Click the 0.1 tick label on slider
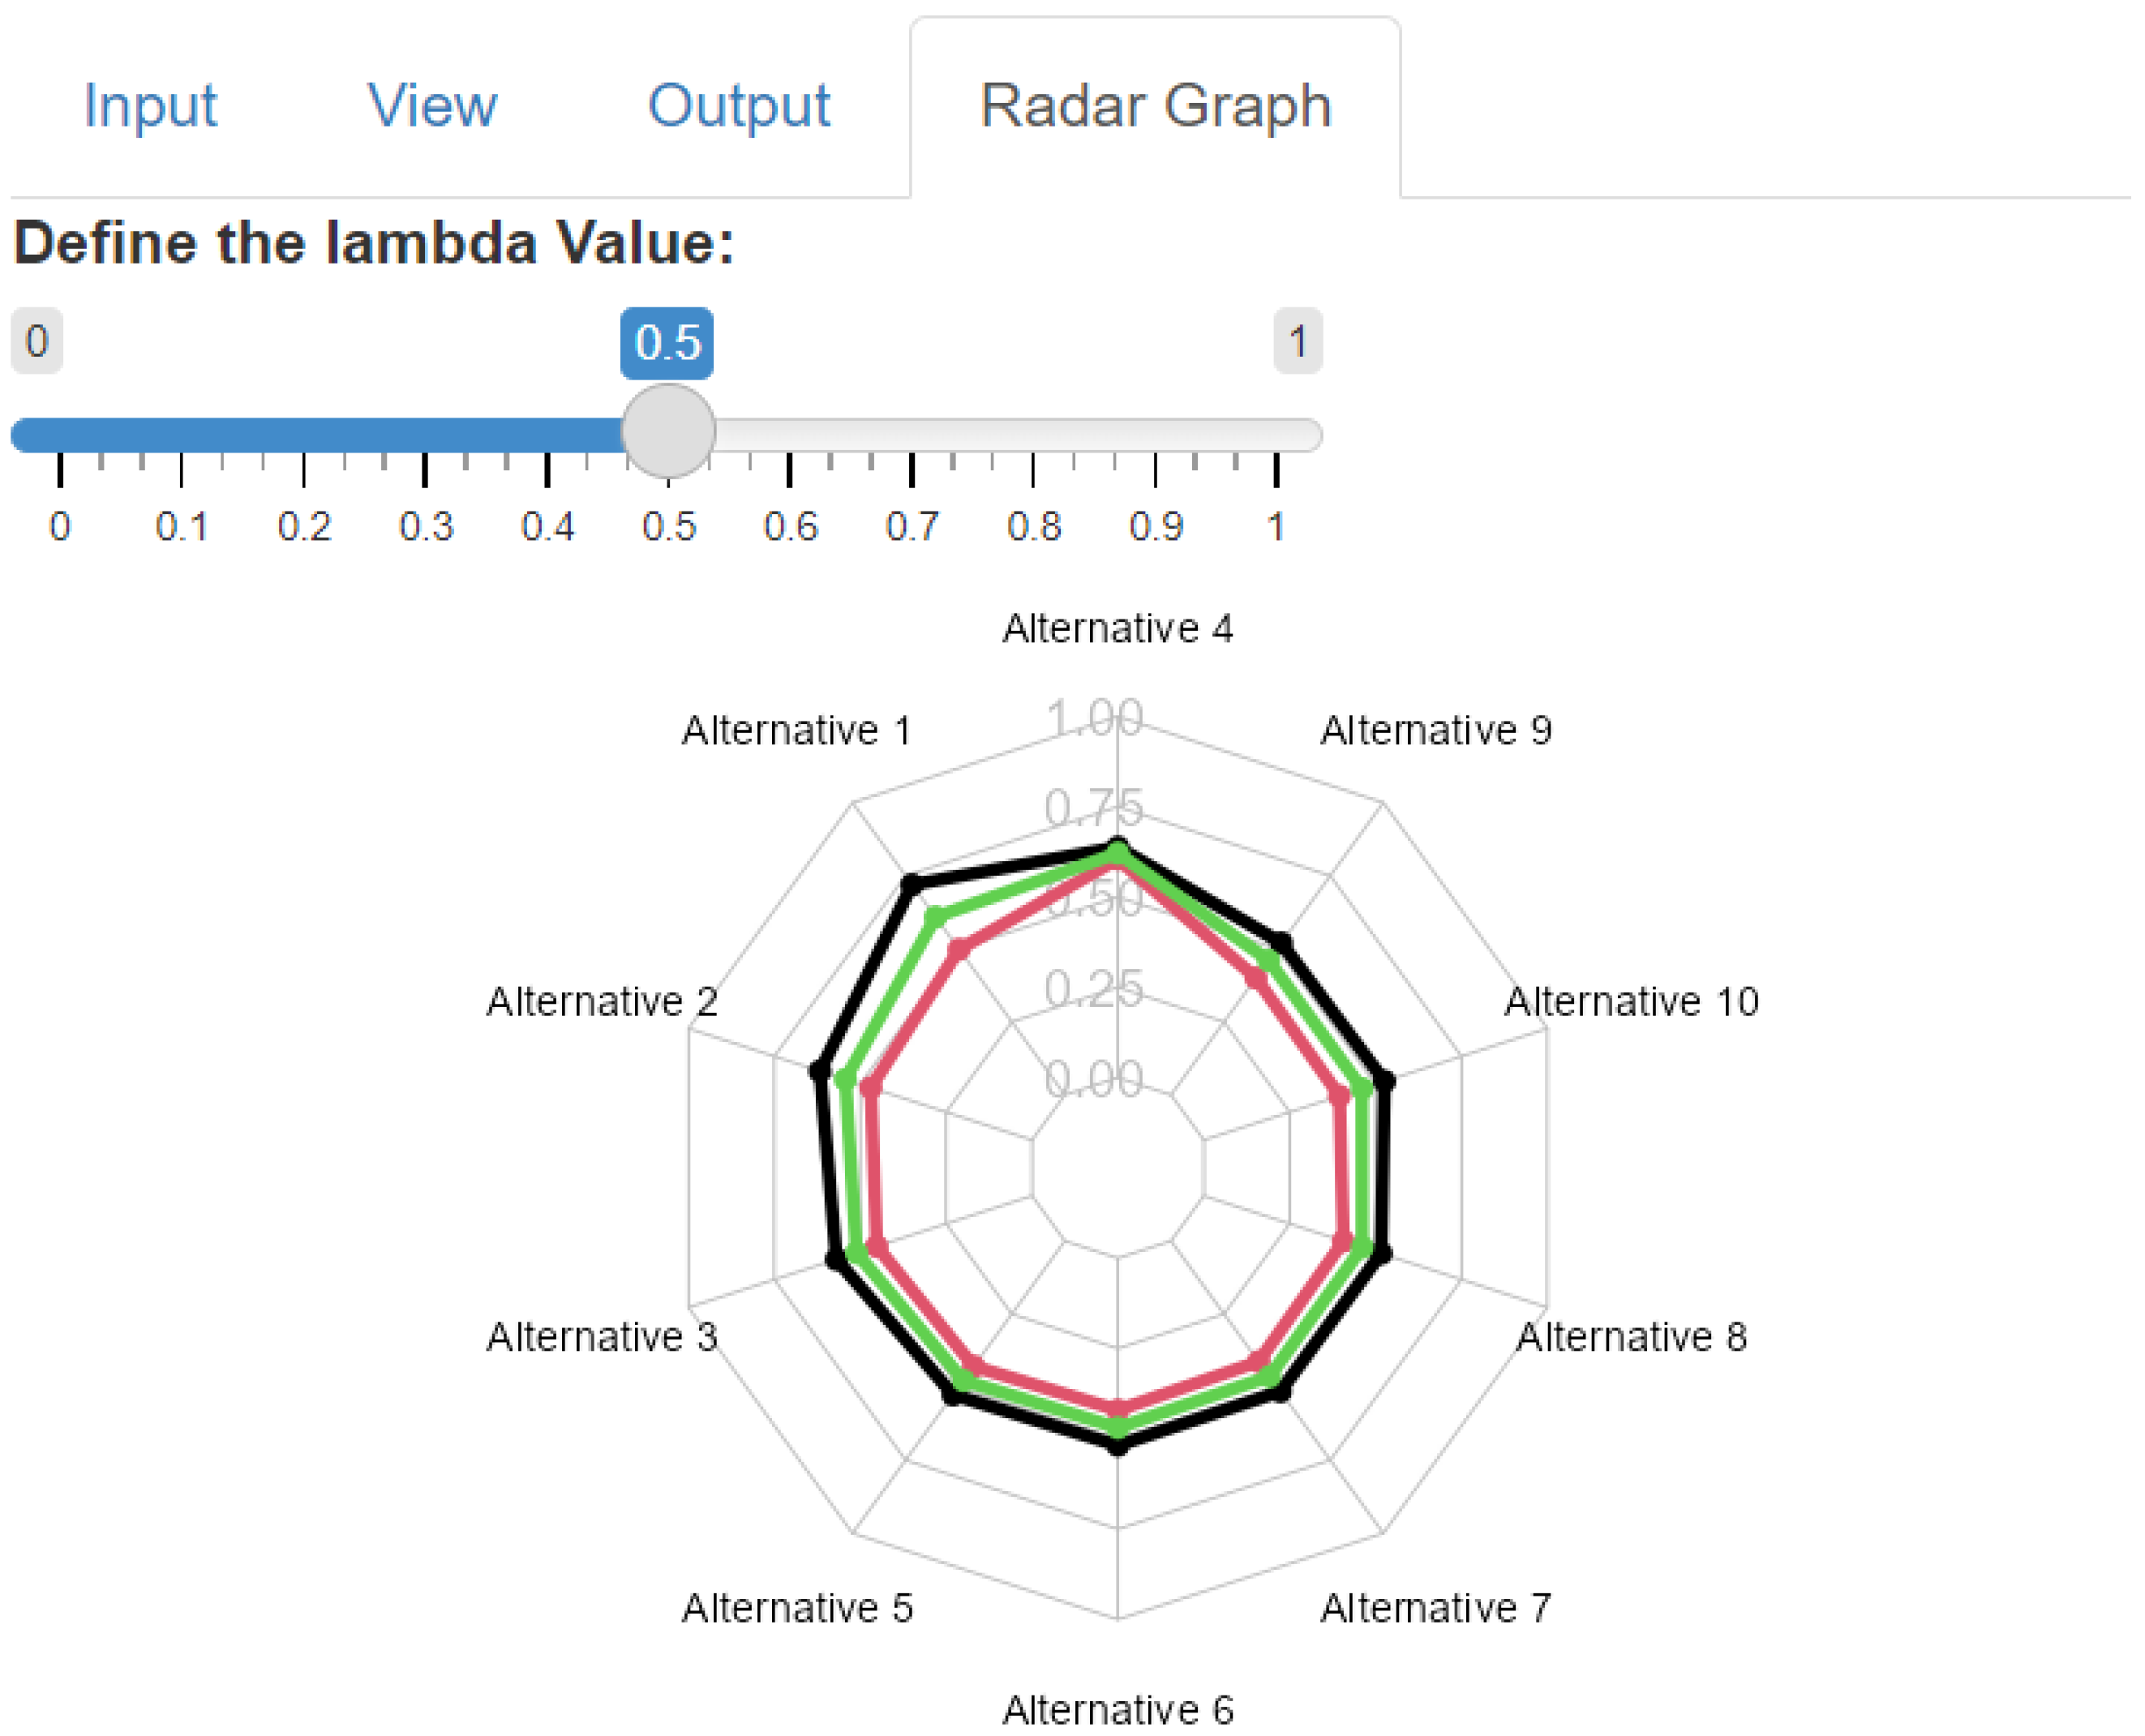2145x1736 pixels. point(182,527)
